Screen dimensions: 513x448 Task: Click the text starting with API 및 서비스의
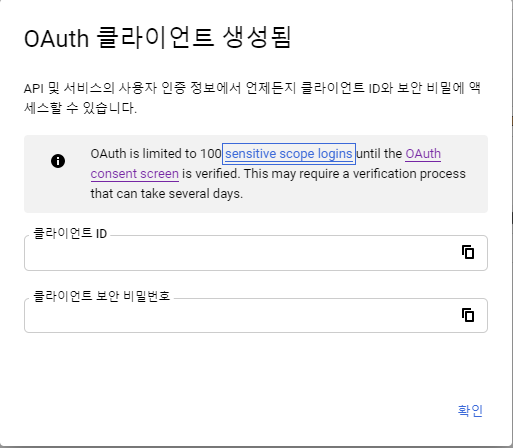tap(252, 98)
